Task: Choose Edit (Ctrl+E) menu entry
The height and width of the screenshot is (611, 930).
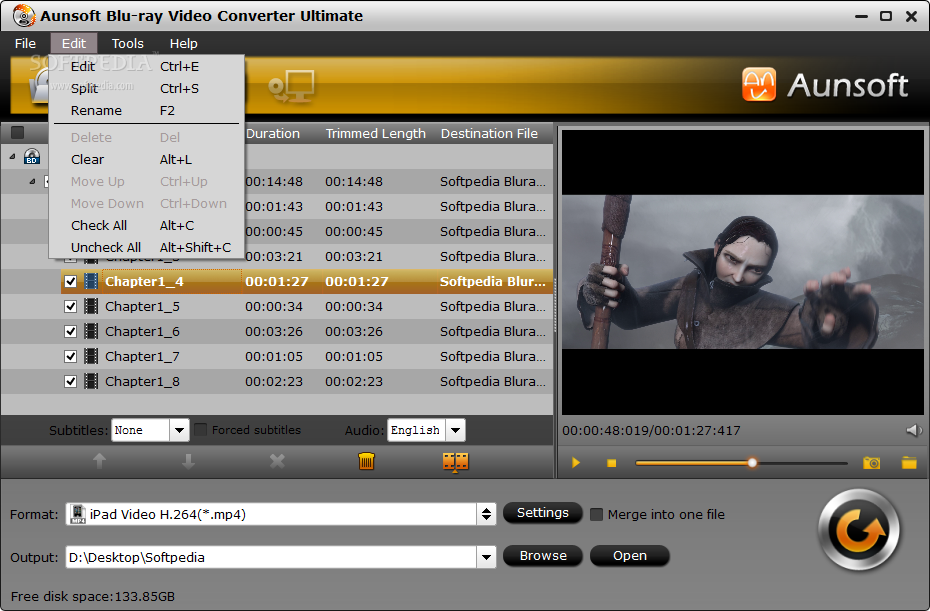Action: click(146, 66)
